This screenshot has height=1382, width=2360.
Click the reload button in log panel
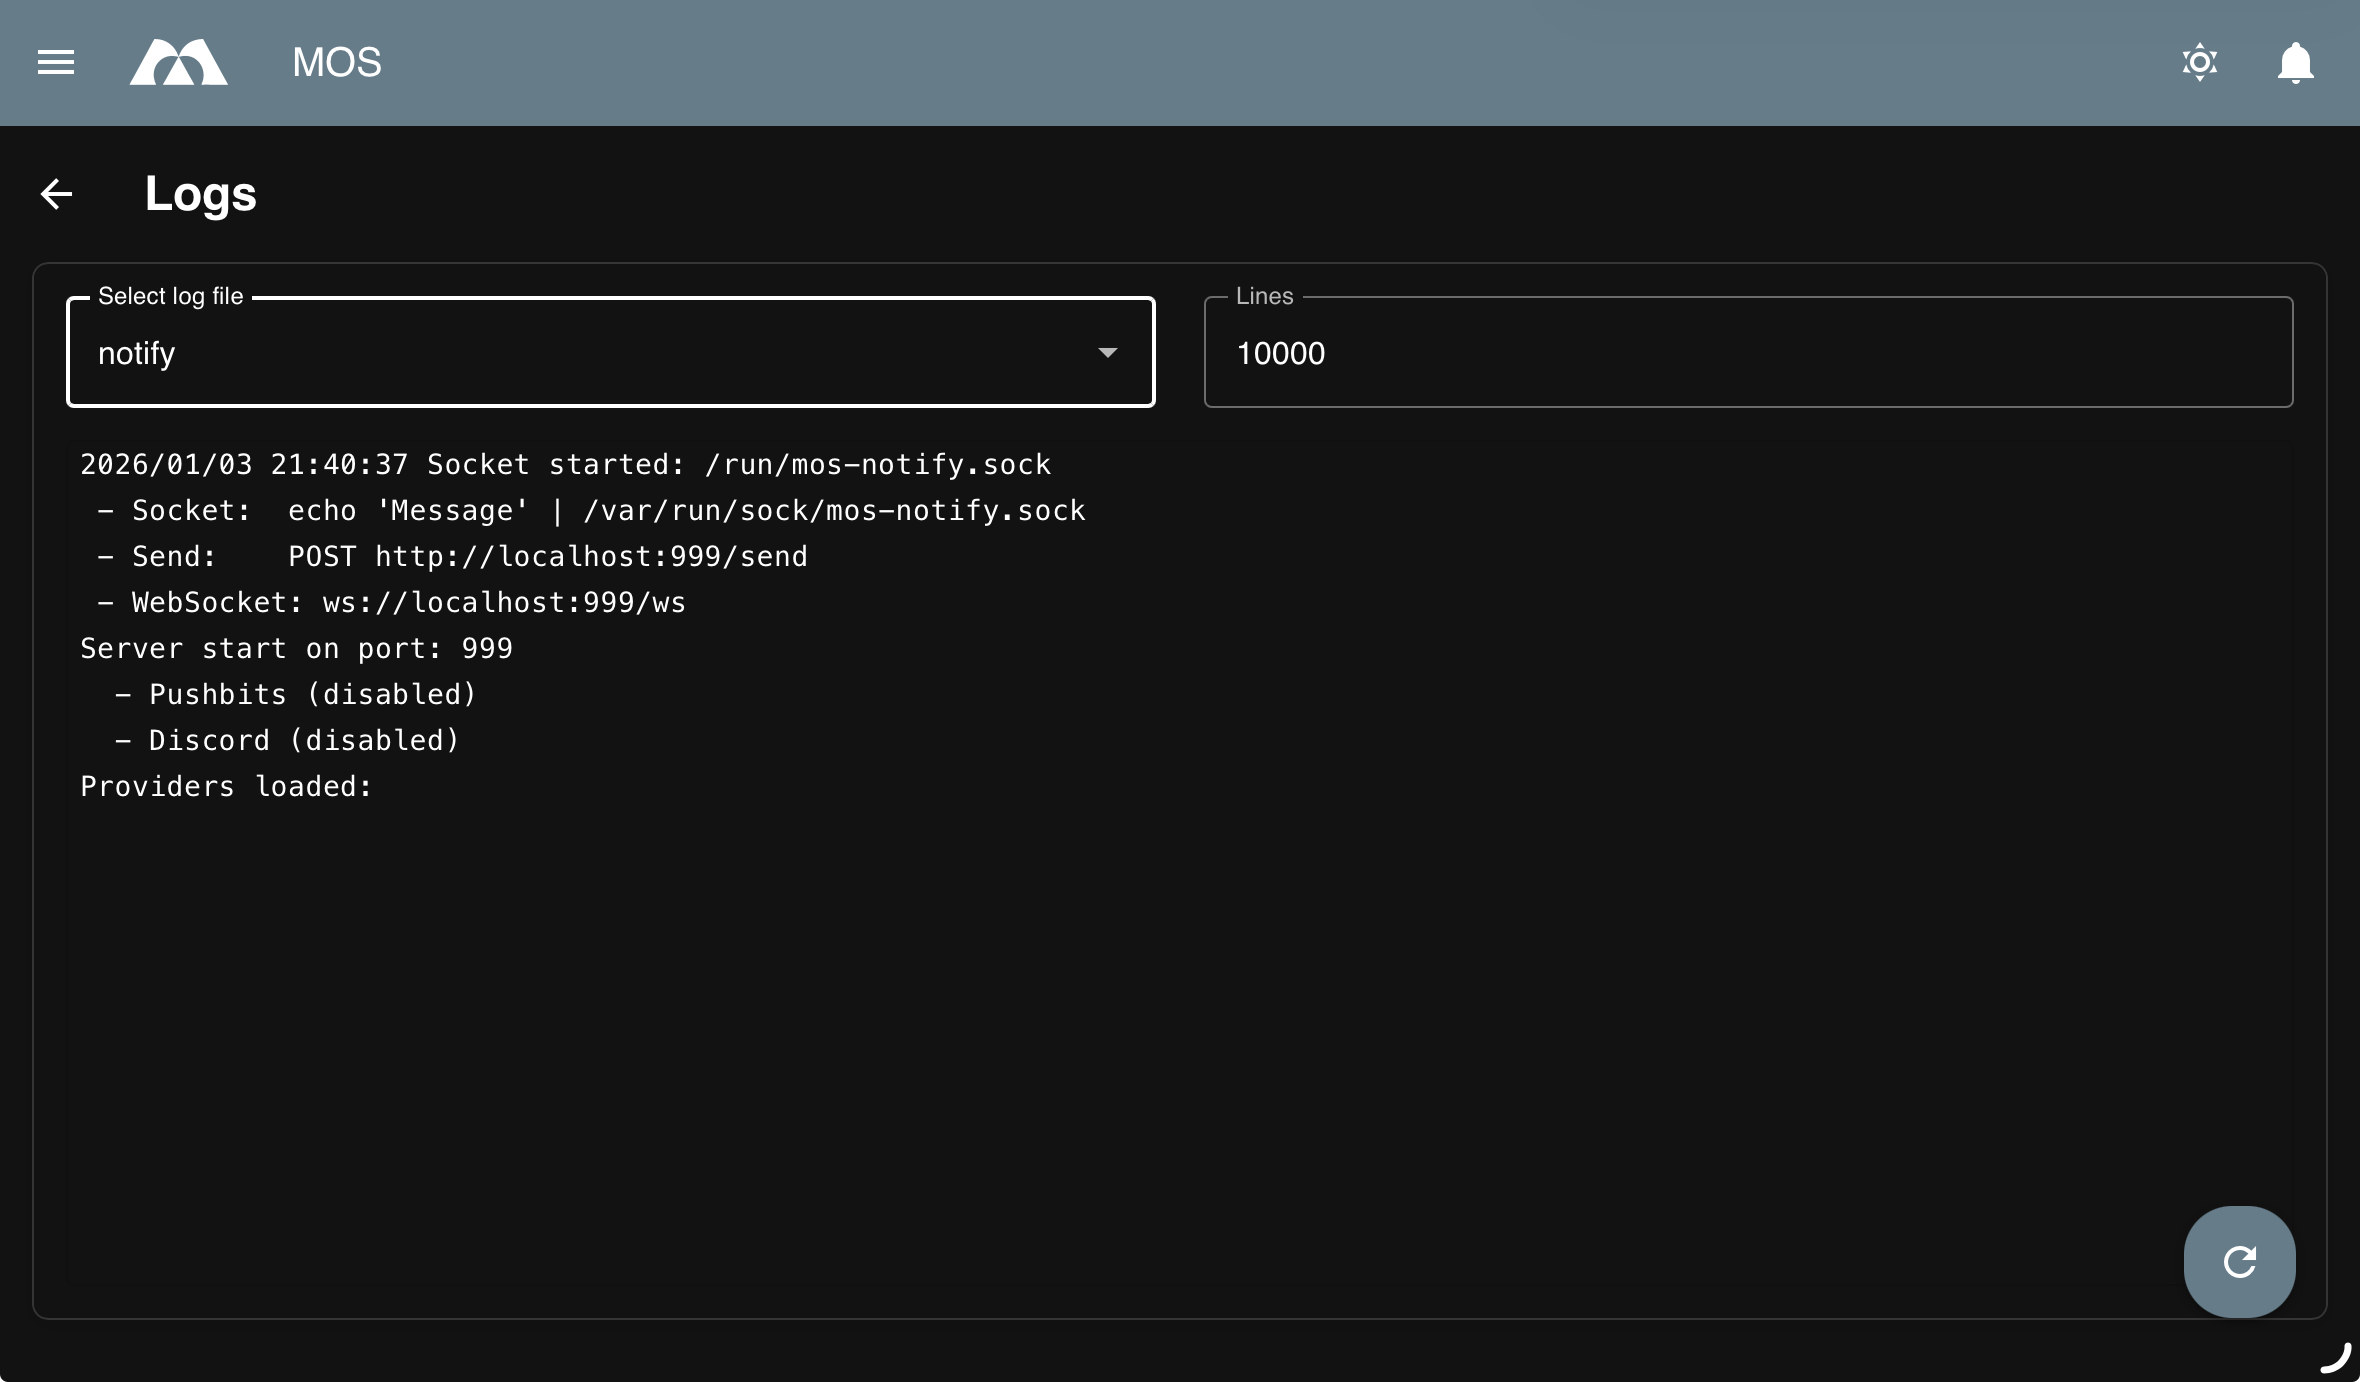[x=2238, y=1261]
